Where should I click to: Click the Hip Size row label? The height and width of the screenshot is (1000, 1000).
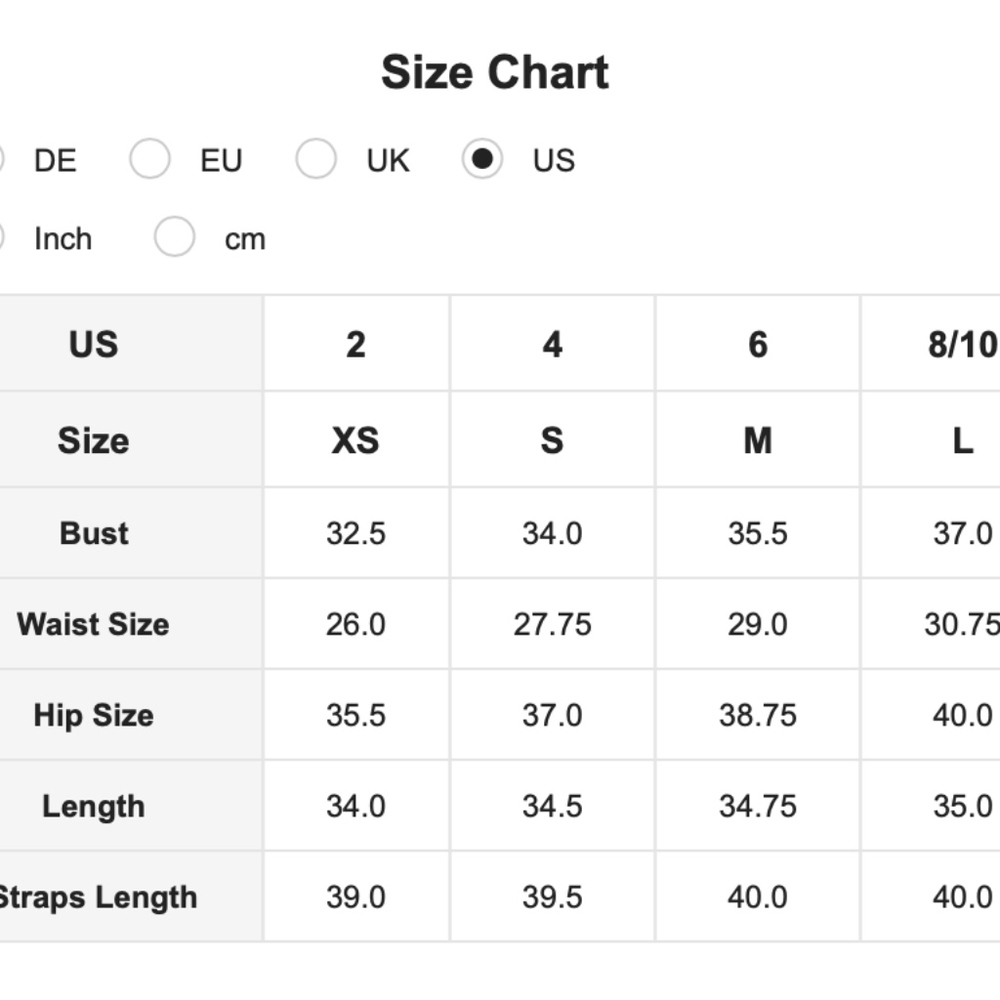(x=93, y=715)
